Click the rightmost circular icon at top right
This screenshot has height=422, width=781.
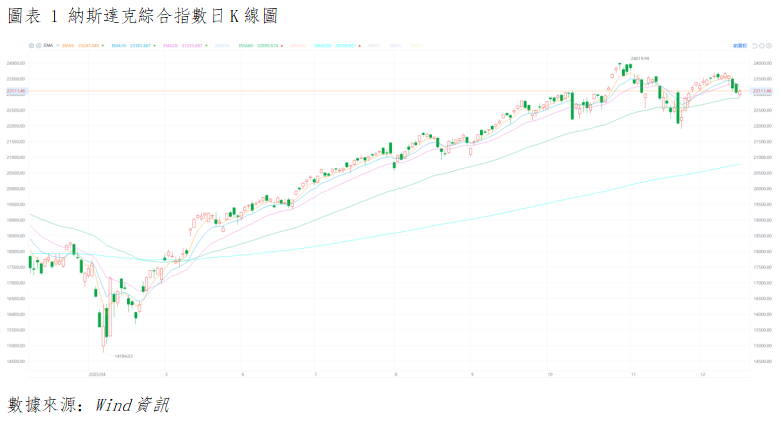tap(769, 45)
